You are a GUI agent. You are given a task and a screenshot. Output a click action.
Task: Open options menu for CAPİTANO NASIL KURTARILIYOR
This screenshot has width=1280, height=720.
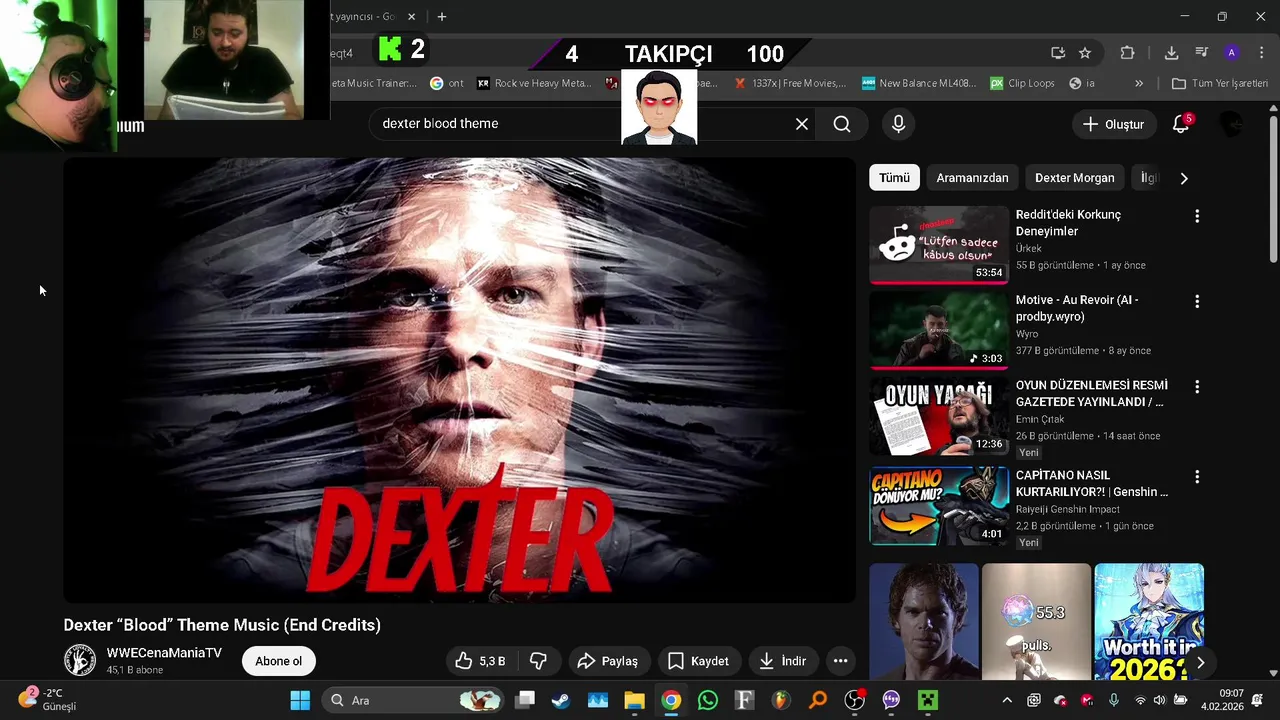1197,477
